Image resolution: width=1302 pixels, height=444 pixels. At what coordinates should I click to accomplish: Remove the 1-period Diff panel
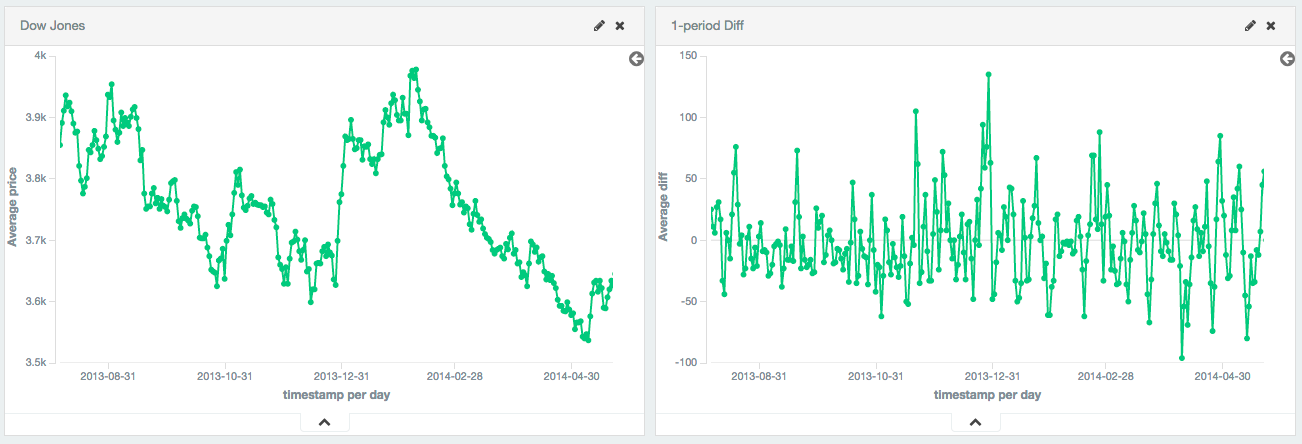pos(1271,25)
